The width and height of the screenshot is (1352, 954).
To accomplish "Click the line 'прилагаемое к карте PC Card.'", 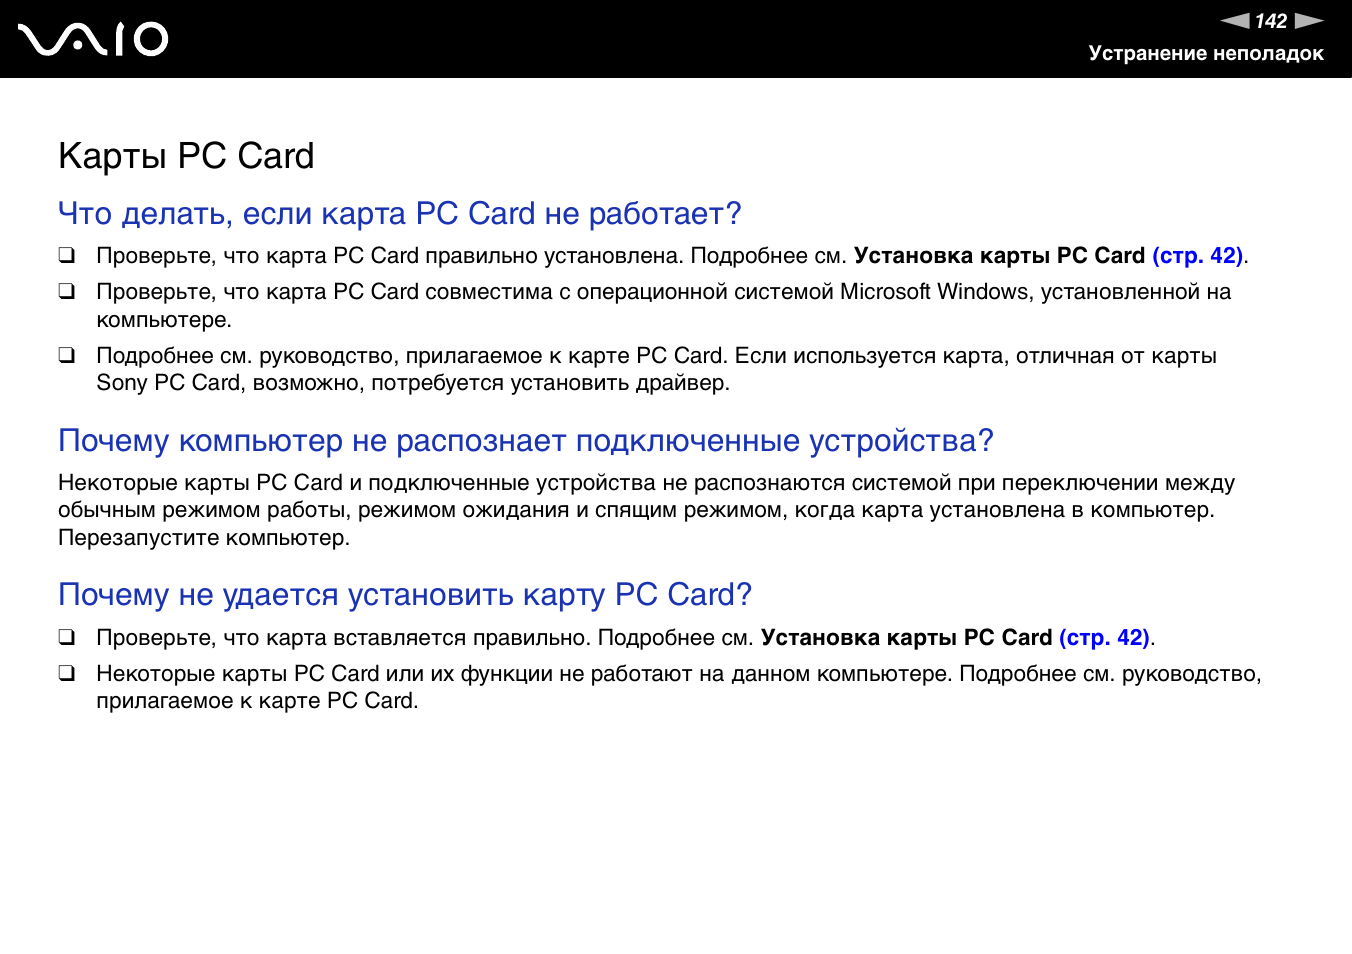I will [257, 701].
